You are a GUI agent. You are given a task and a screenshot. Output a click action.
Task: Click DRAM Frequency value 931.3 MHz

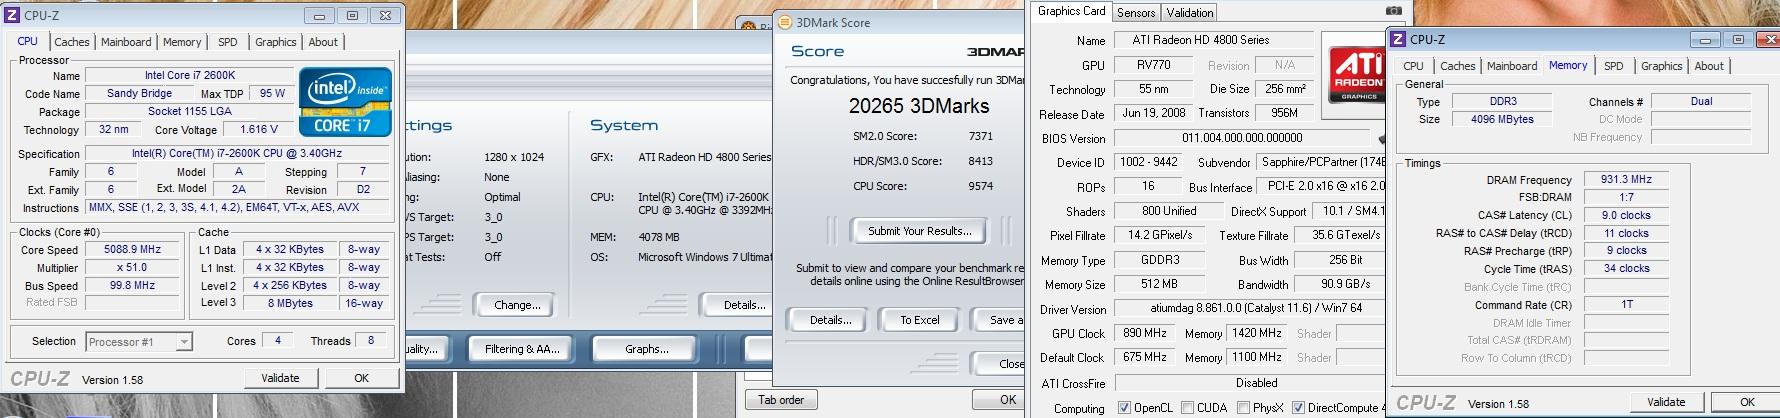tap(1626, 180)
